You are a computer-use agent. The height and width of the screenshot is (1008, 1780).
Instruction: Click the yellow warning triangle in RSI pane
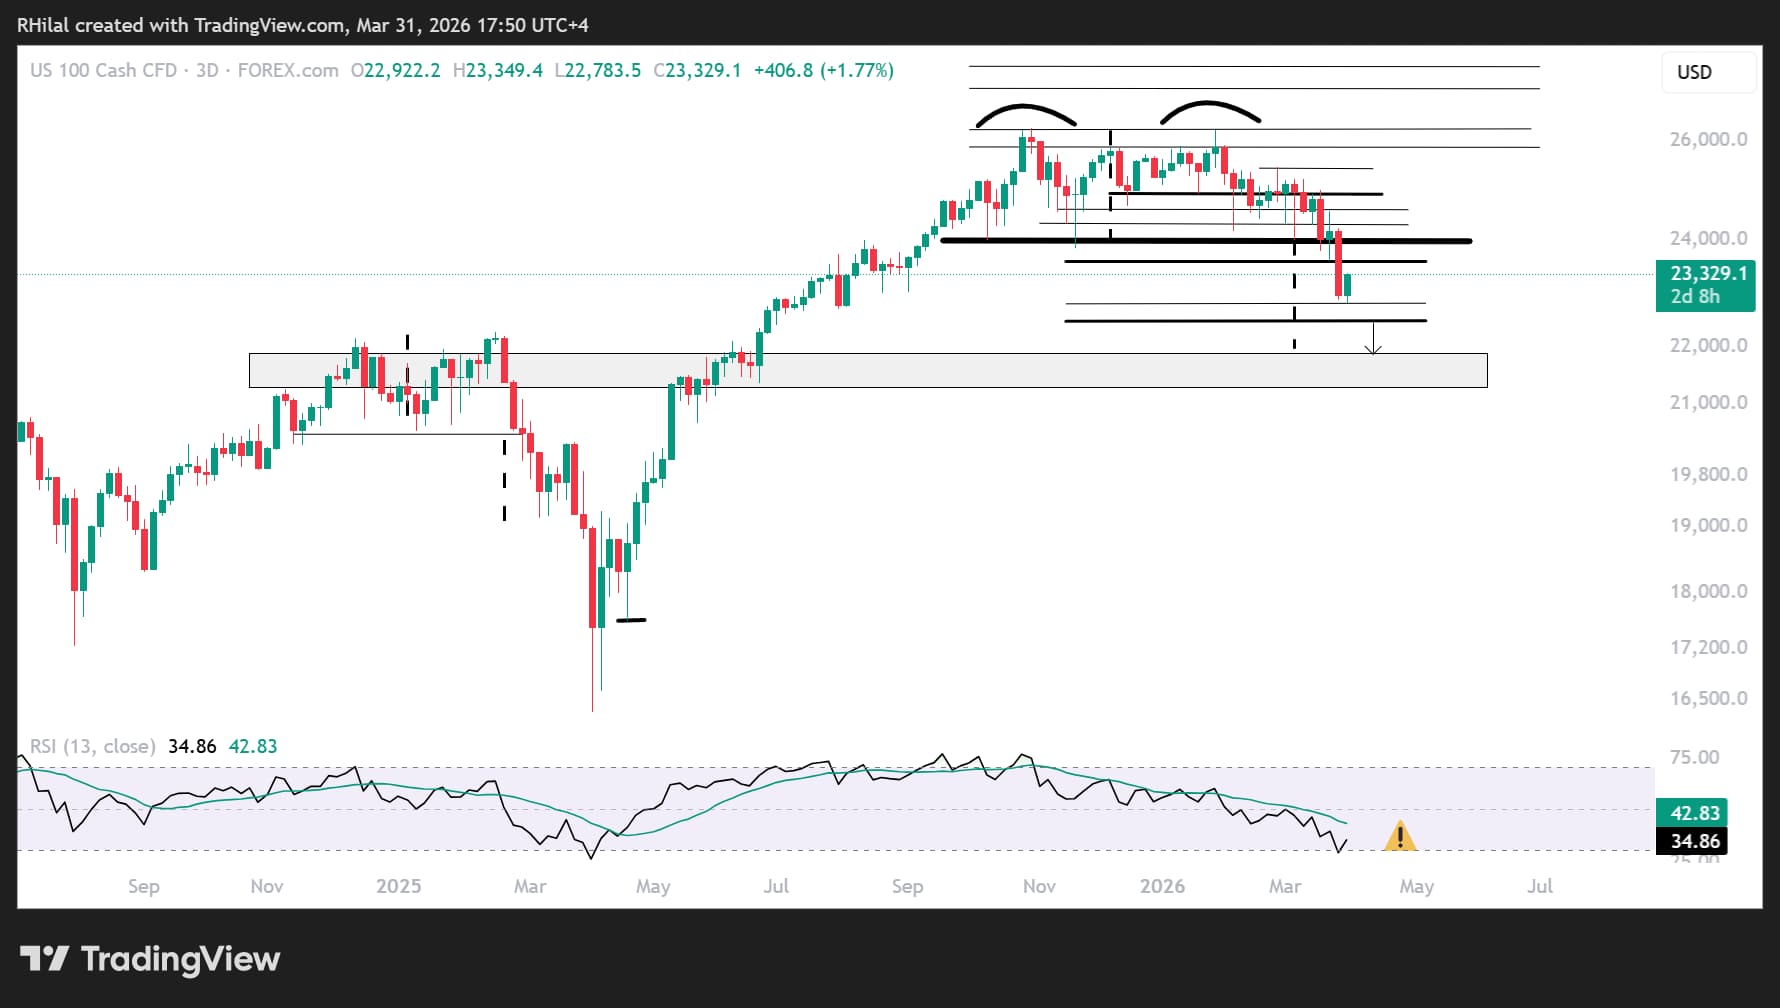click(1400, 836)
